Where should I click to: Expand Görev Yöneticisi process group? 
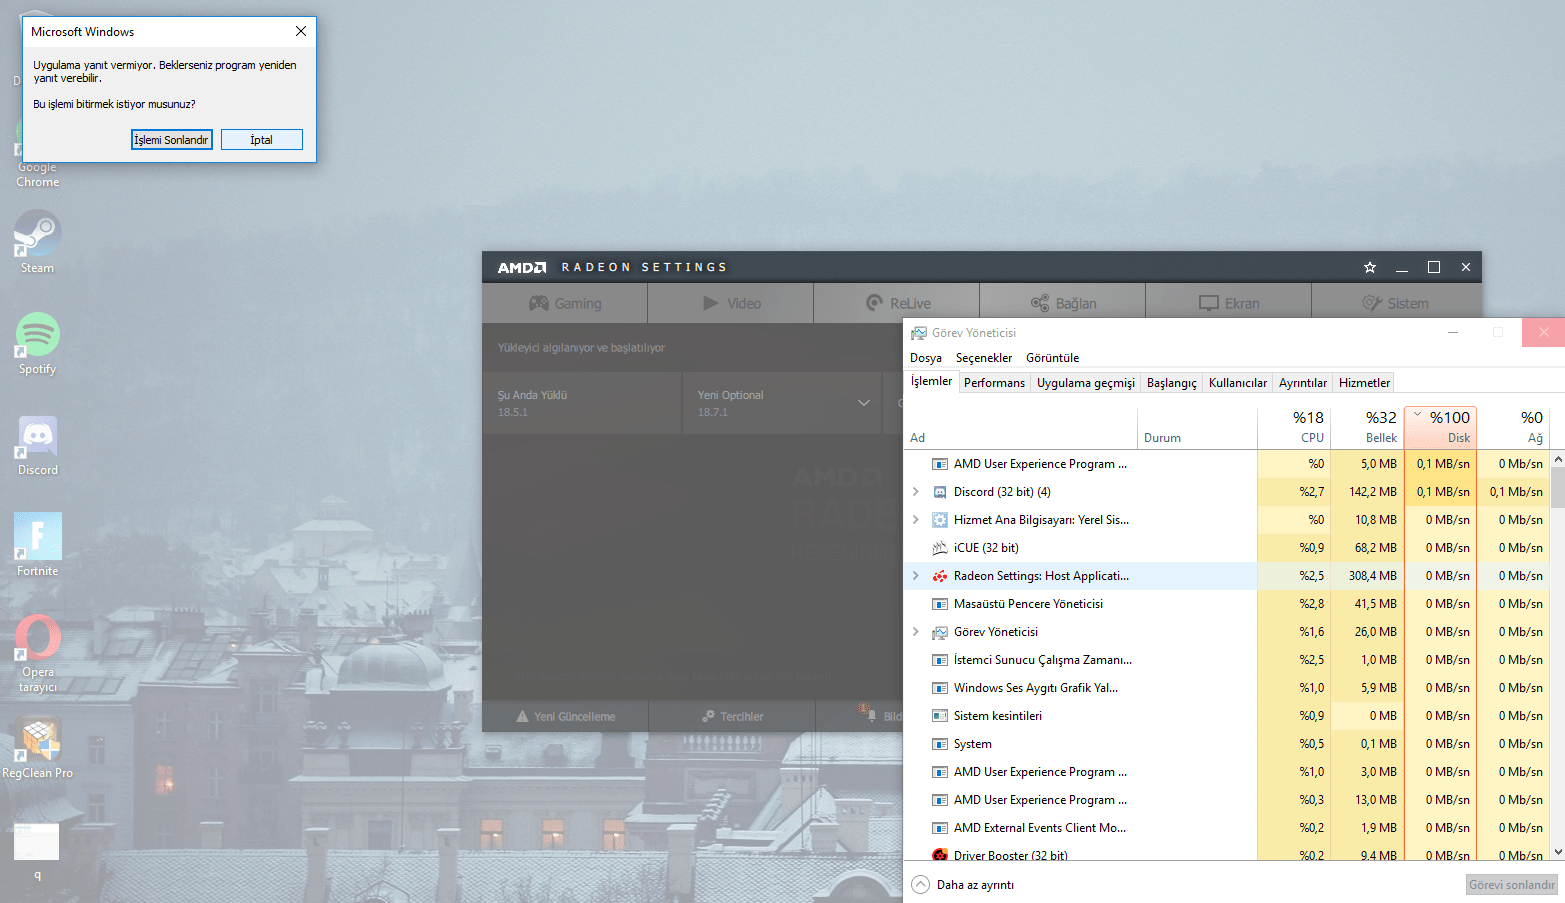pos(916,632)
